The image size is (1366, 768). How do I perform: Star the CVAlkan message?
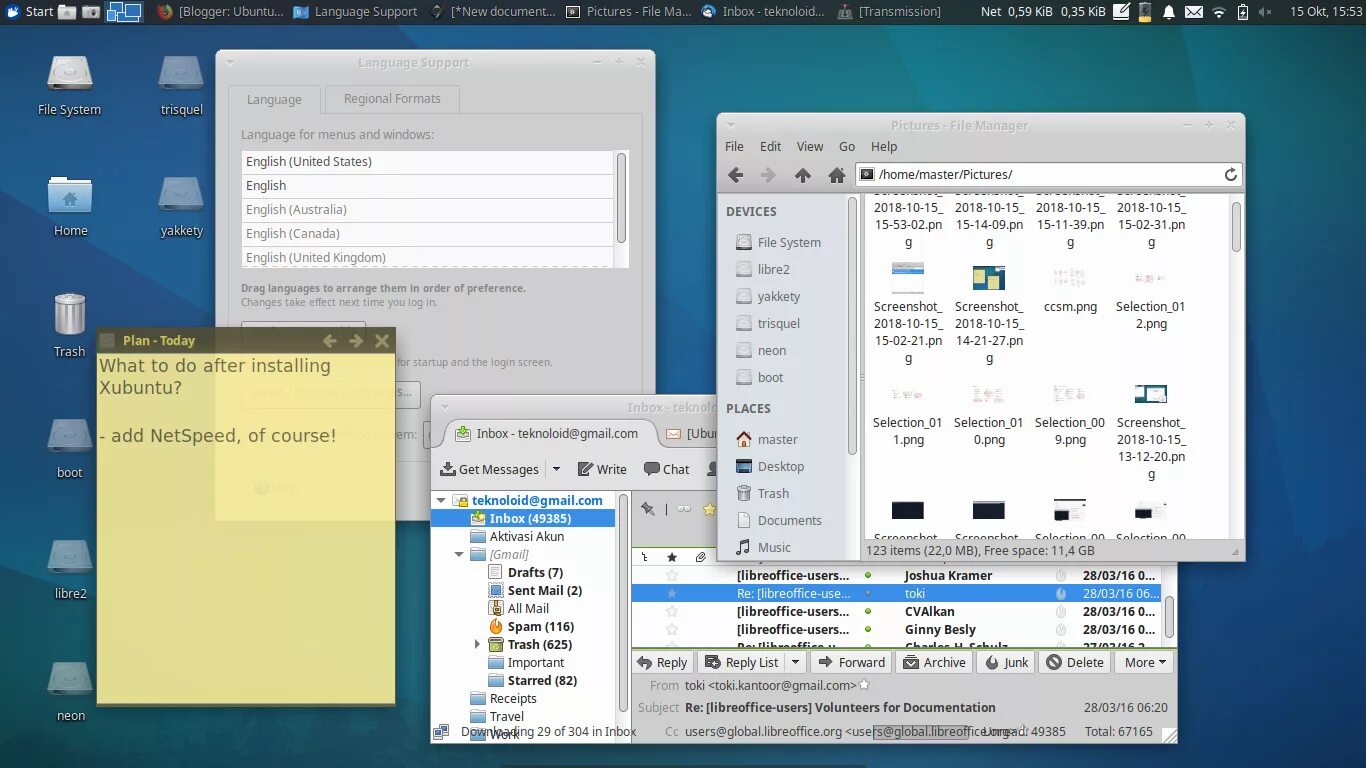tap(672, 612)
